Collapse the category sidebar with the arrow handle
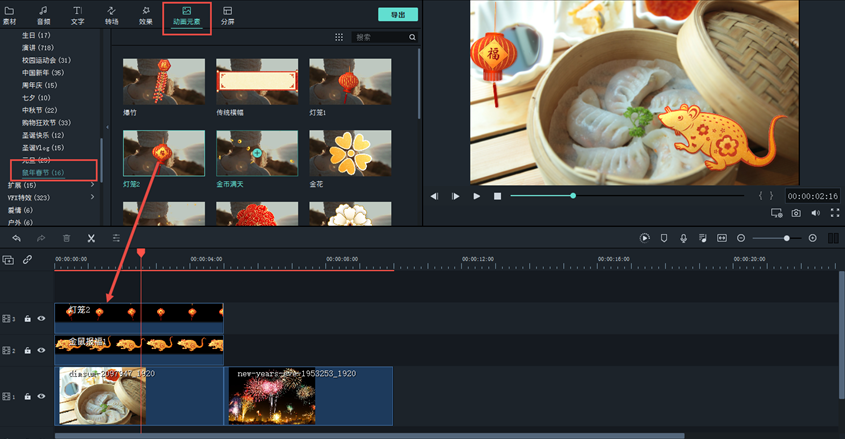 (x=108, y=127)
